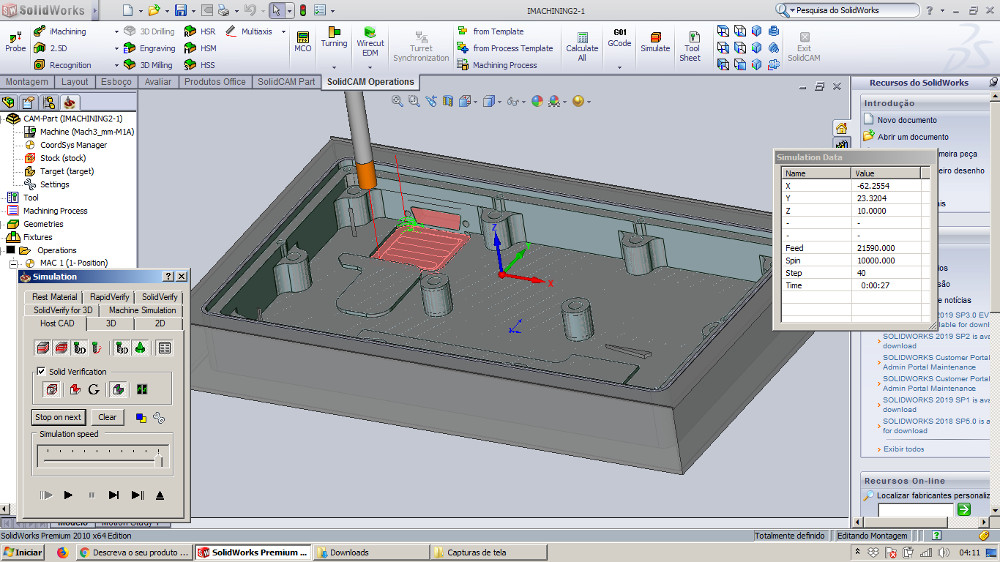Toggle the green-purple compare icon in Solid Verification
The width and height of the screenshot is (1000, 562).
point(118,389)
